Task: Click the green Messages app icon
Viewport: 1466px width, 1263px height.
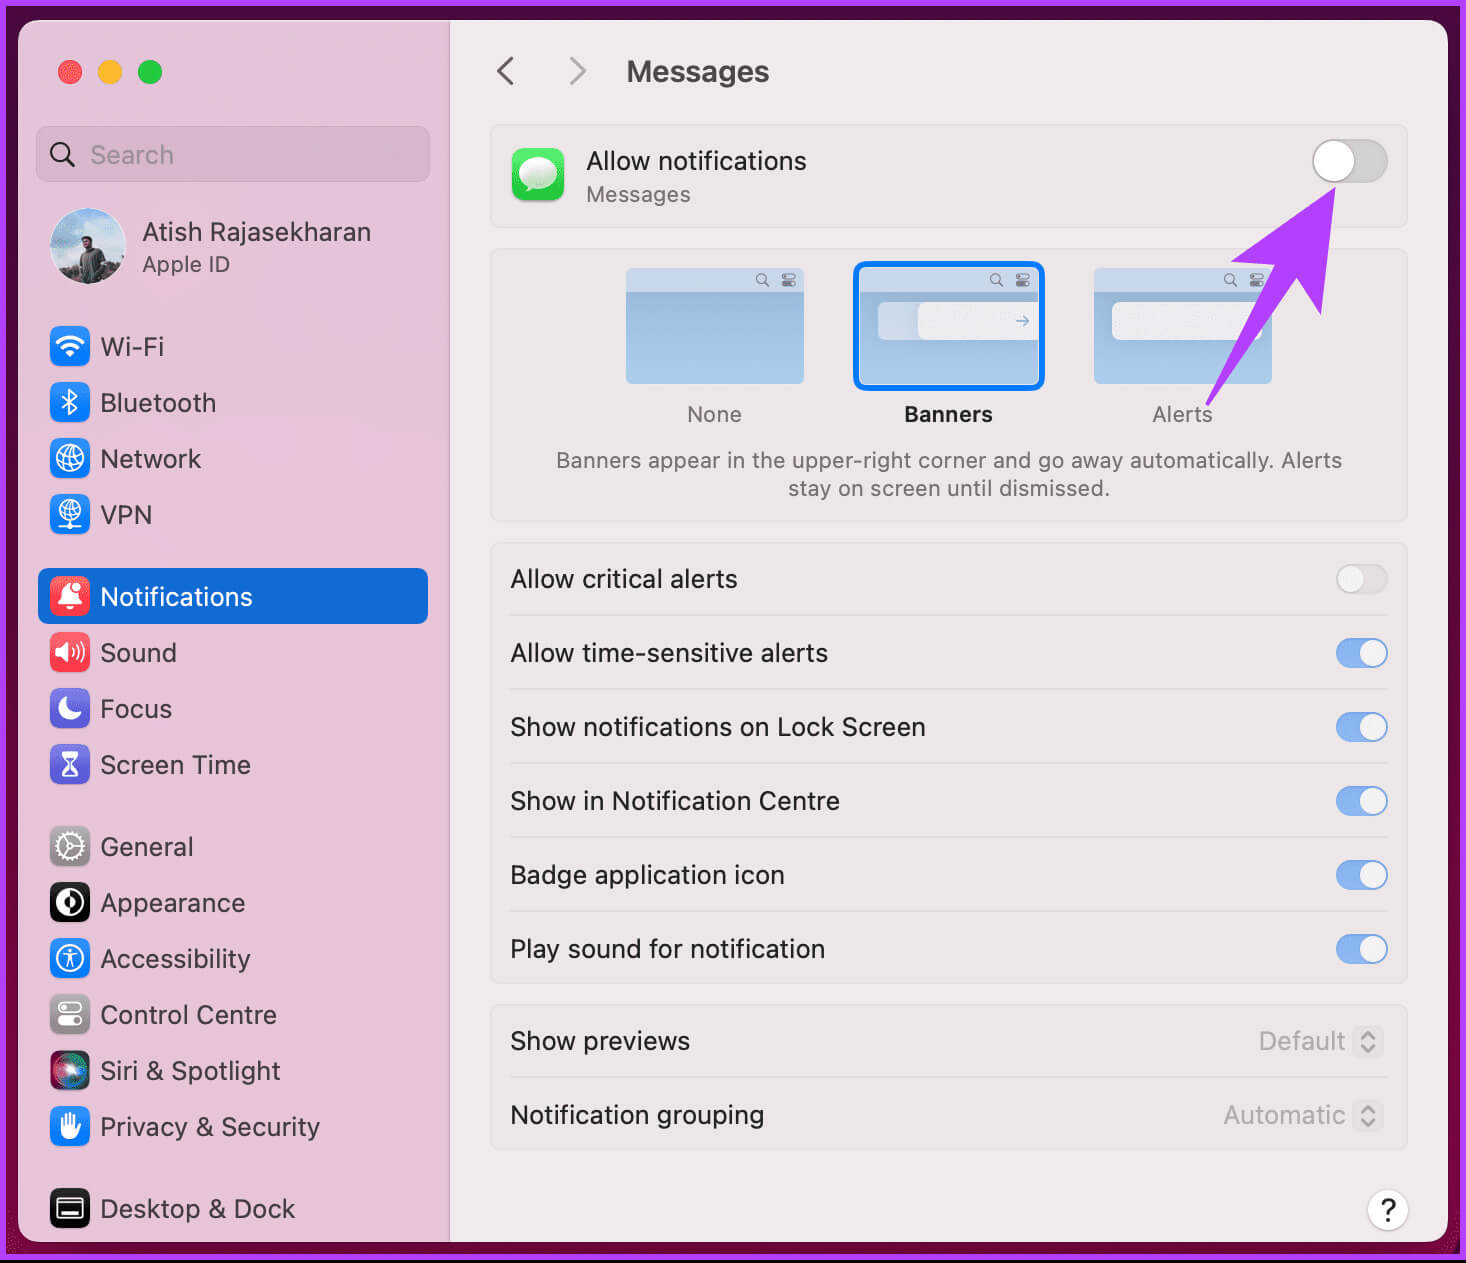Action: (x=538, y=175)
